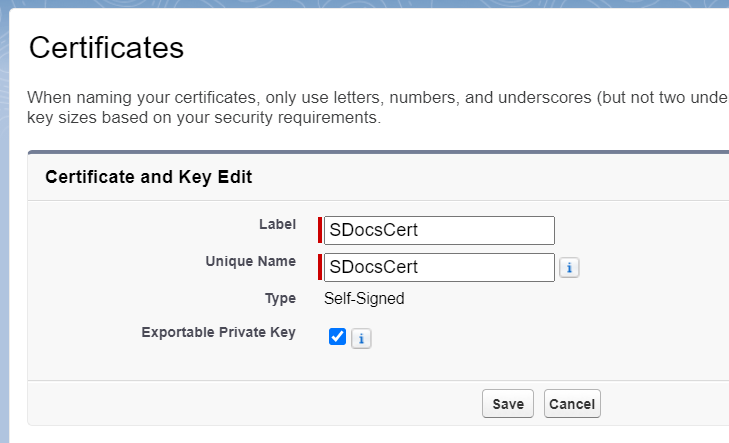Click the red required marker beside Label field
729x443 pixels.
point(320,230)
